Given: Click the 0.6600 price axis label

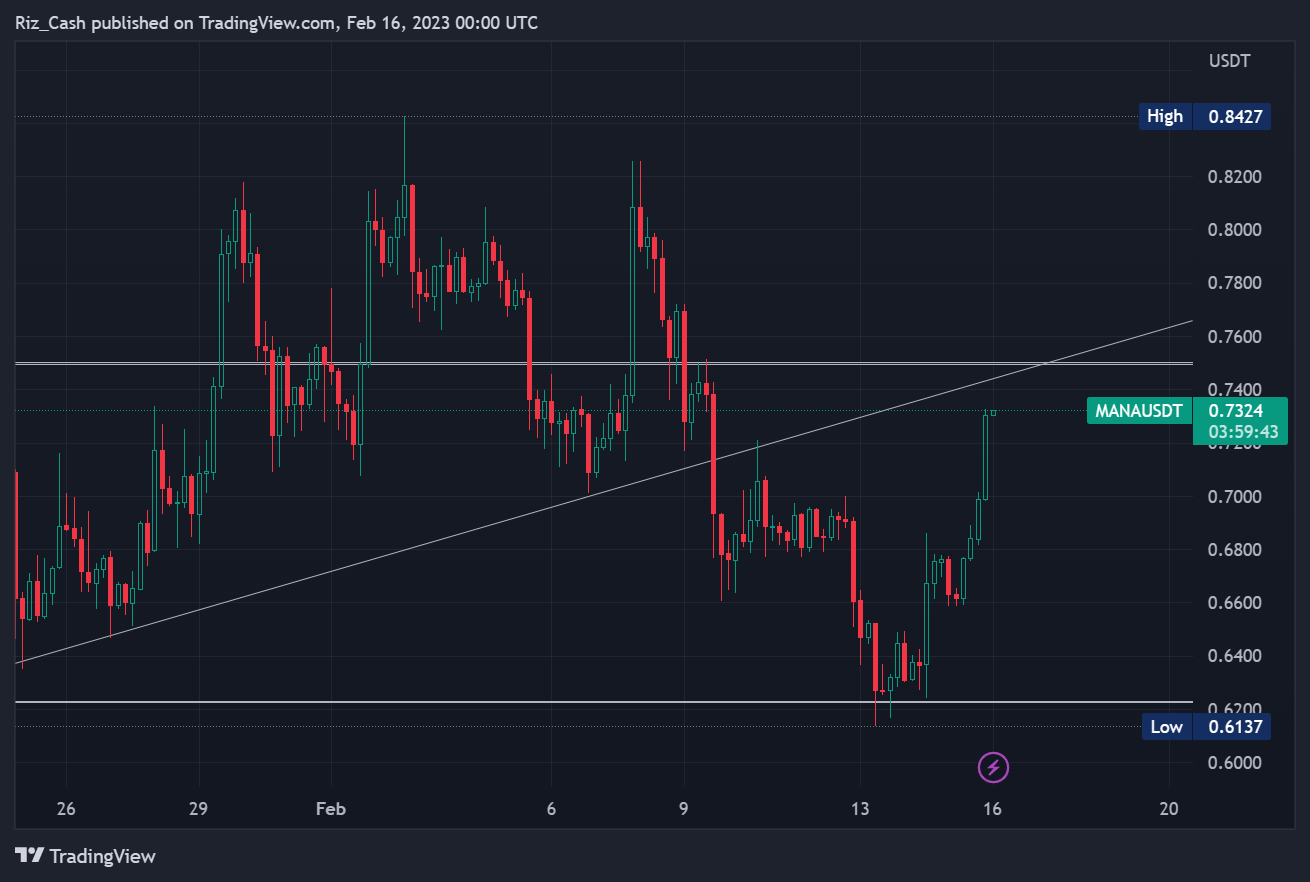Looking at the screenshot, I should point(1234,603).
